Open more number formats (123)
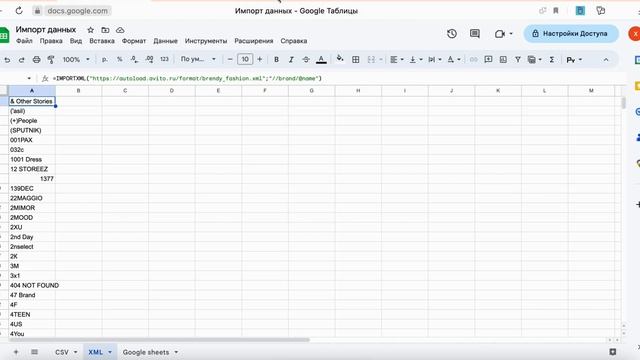Image resolution: width=640 pixels, height=360 pixels. [x=164, y=60]
